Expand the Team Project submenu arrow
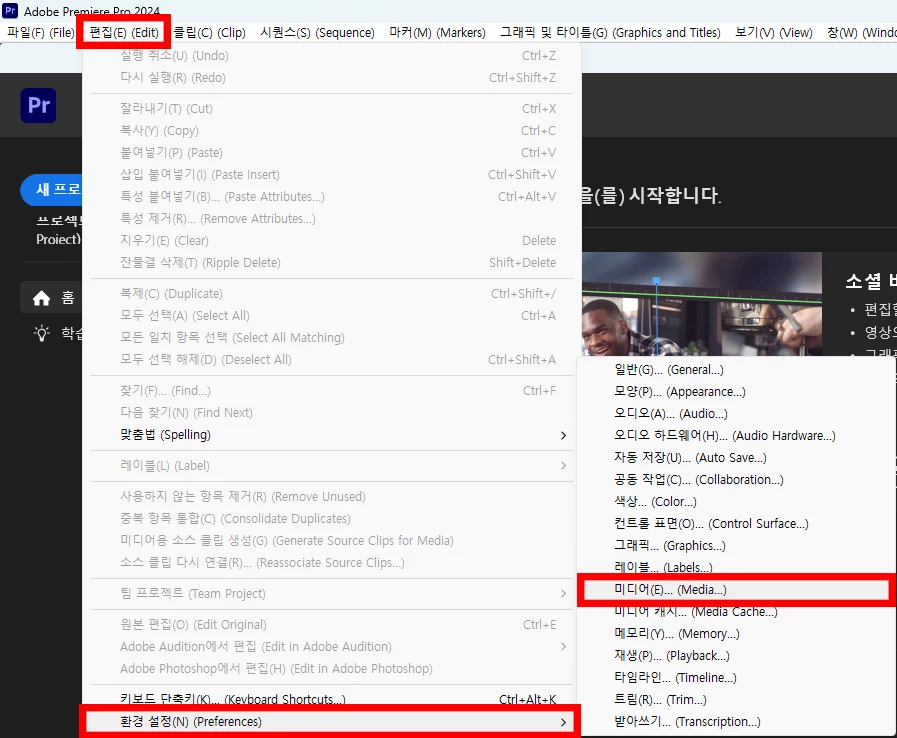 [563, 594]
